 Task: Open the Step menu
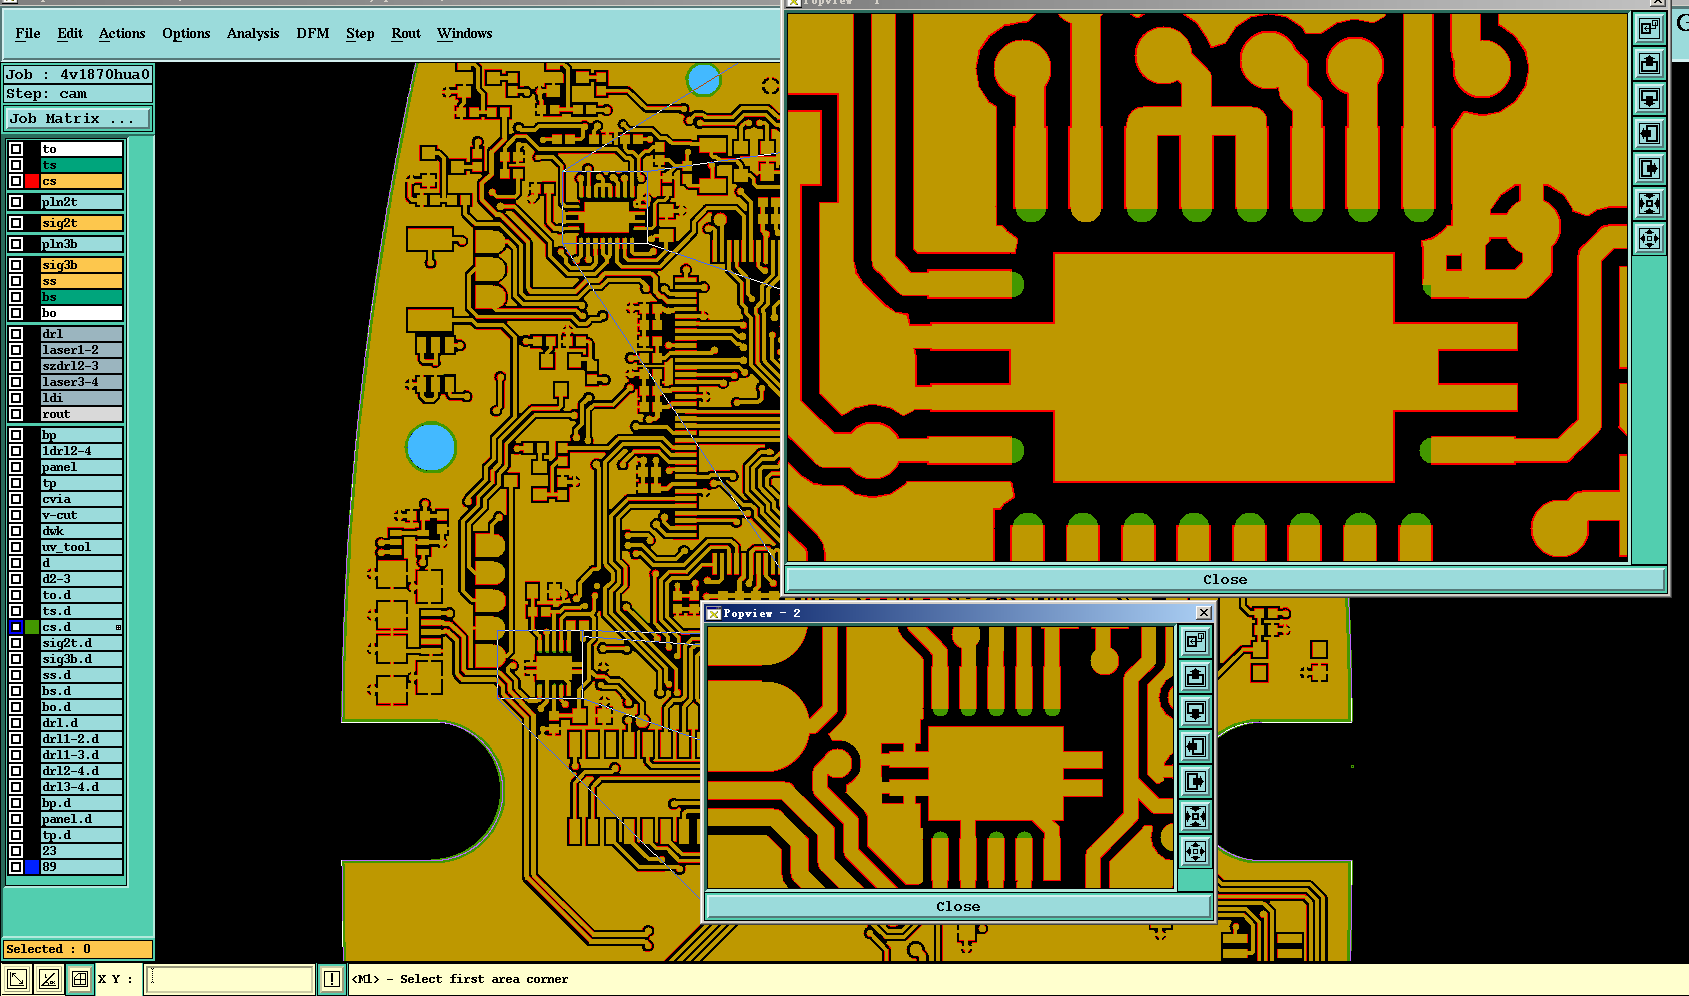tap(360, 33)
